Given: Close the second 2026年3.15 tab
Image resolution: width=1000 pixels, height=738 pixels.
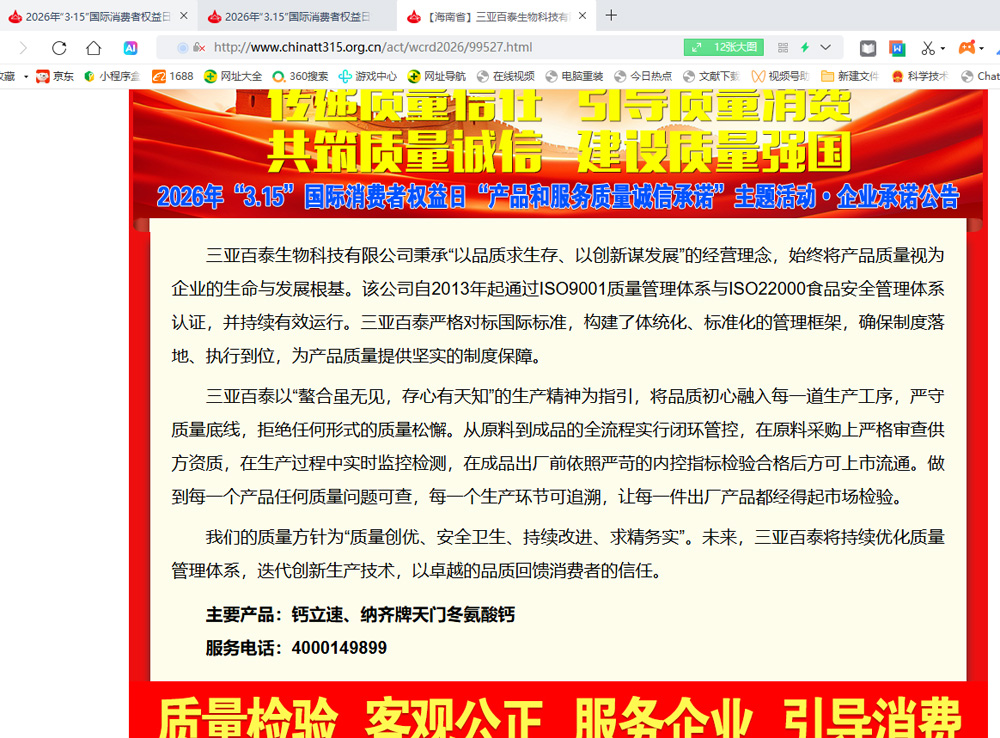Looking at the screenshot, I should (x=384, y=16).
